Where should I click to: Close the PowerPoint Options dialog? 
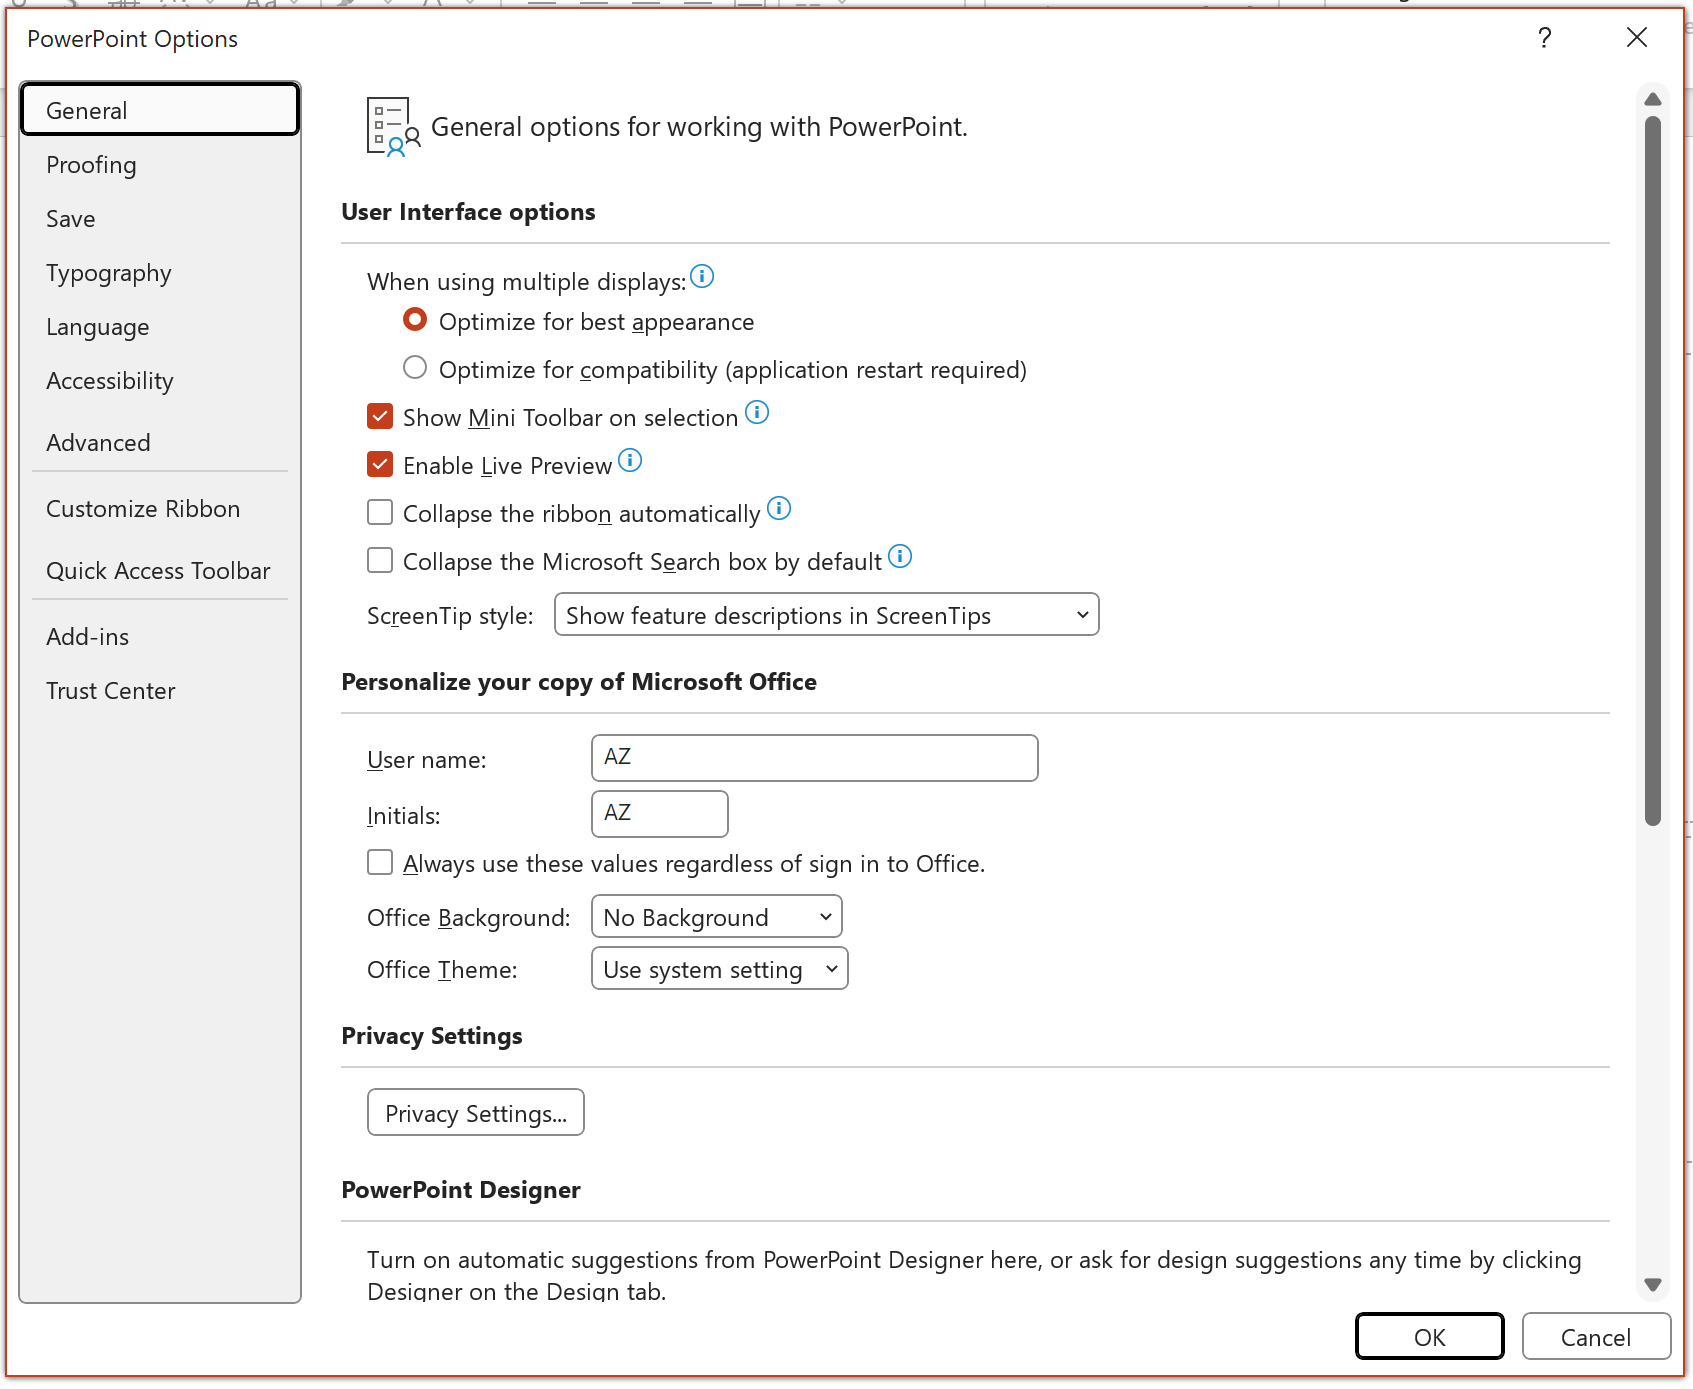click(x=1637, y=38)
